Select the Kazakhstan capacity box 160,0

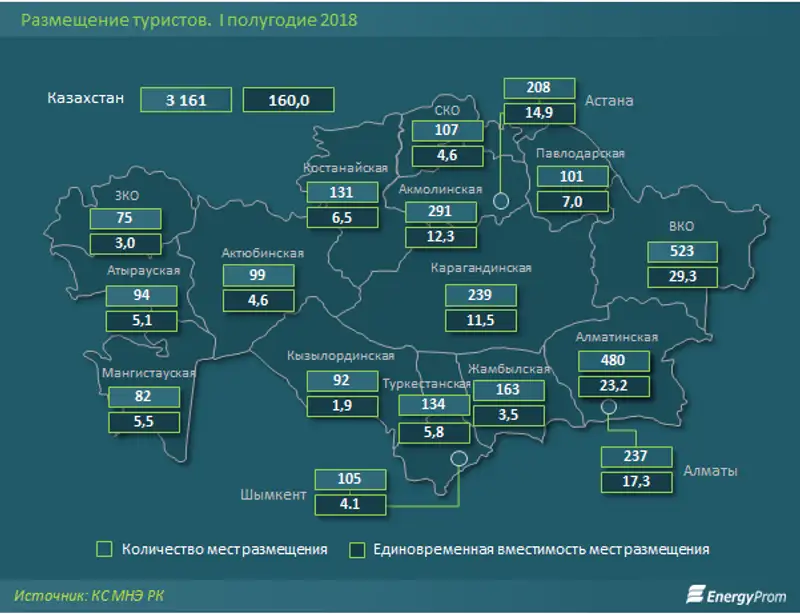[x=288, y=100]
